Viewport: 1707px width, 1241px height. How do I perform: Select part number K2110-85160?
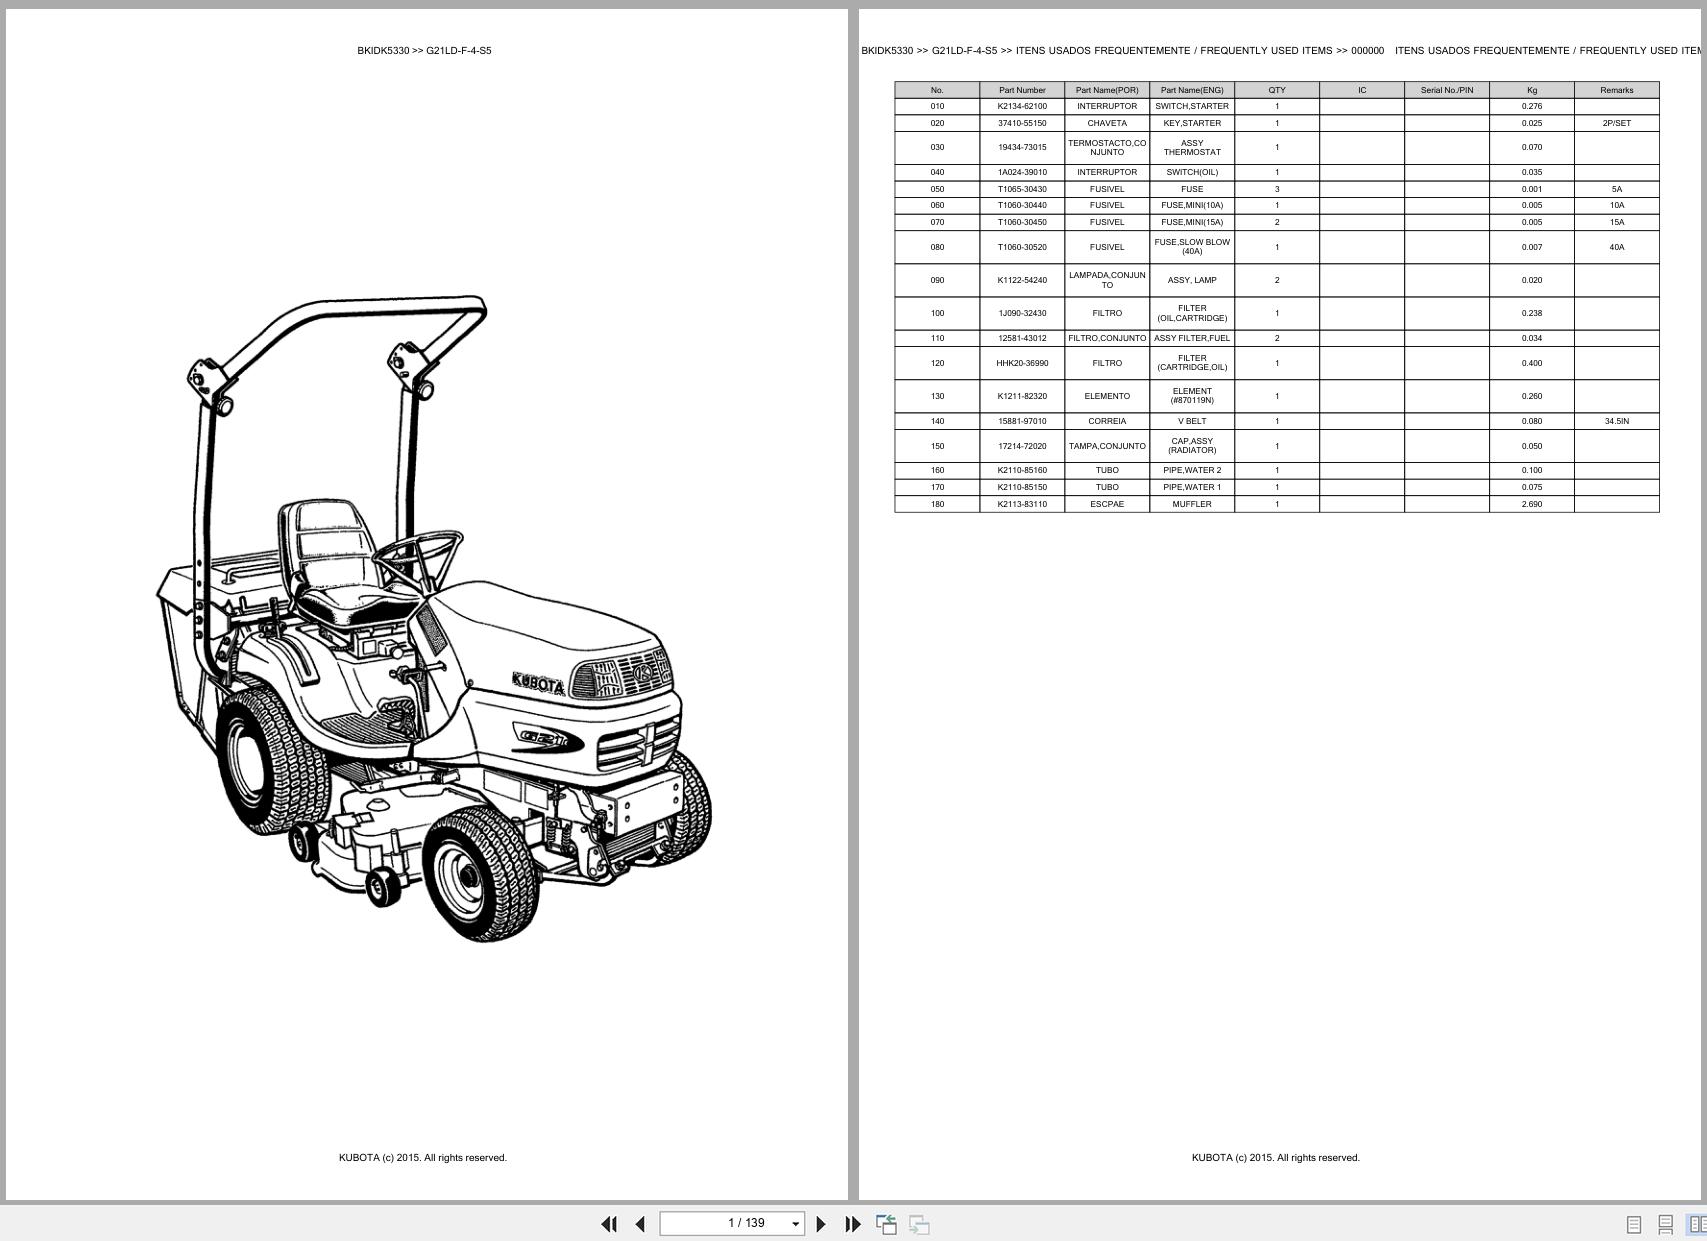click(1022, 470)
